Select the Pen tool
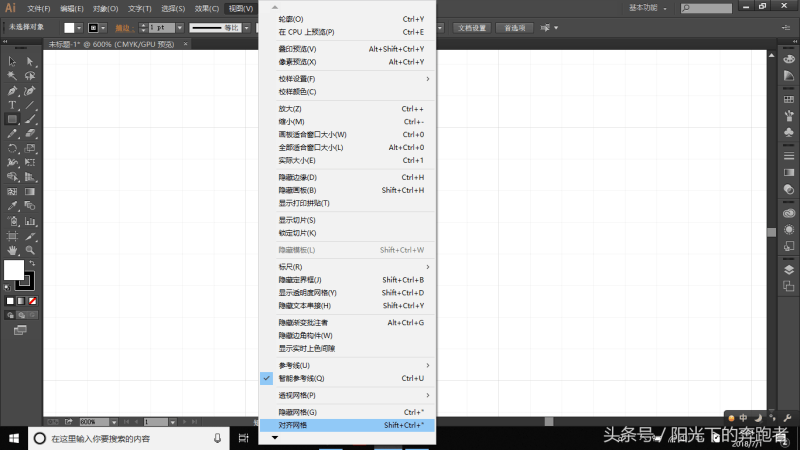Image resolution: width=800 pixels, height=450 pixels. [12, 91]
